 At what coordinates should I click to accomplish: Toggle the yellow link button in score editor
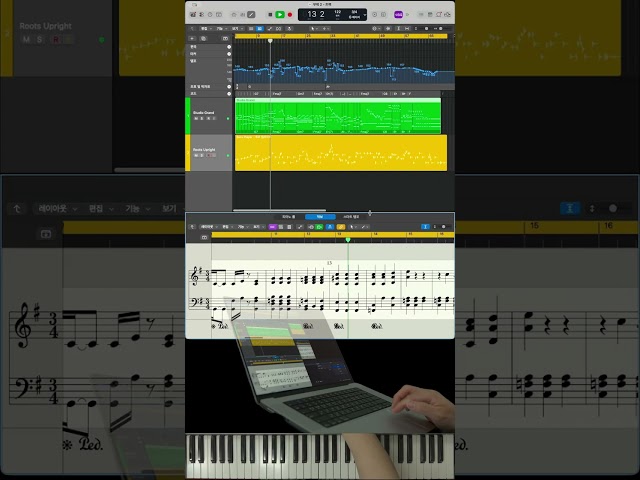341,227
